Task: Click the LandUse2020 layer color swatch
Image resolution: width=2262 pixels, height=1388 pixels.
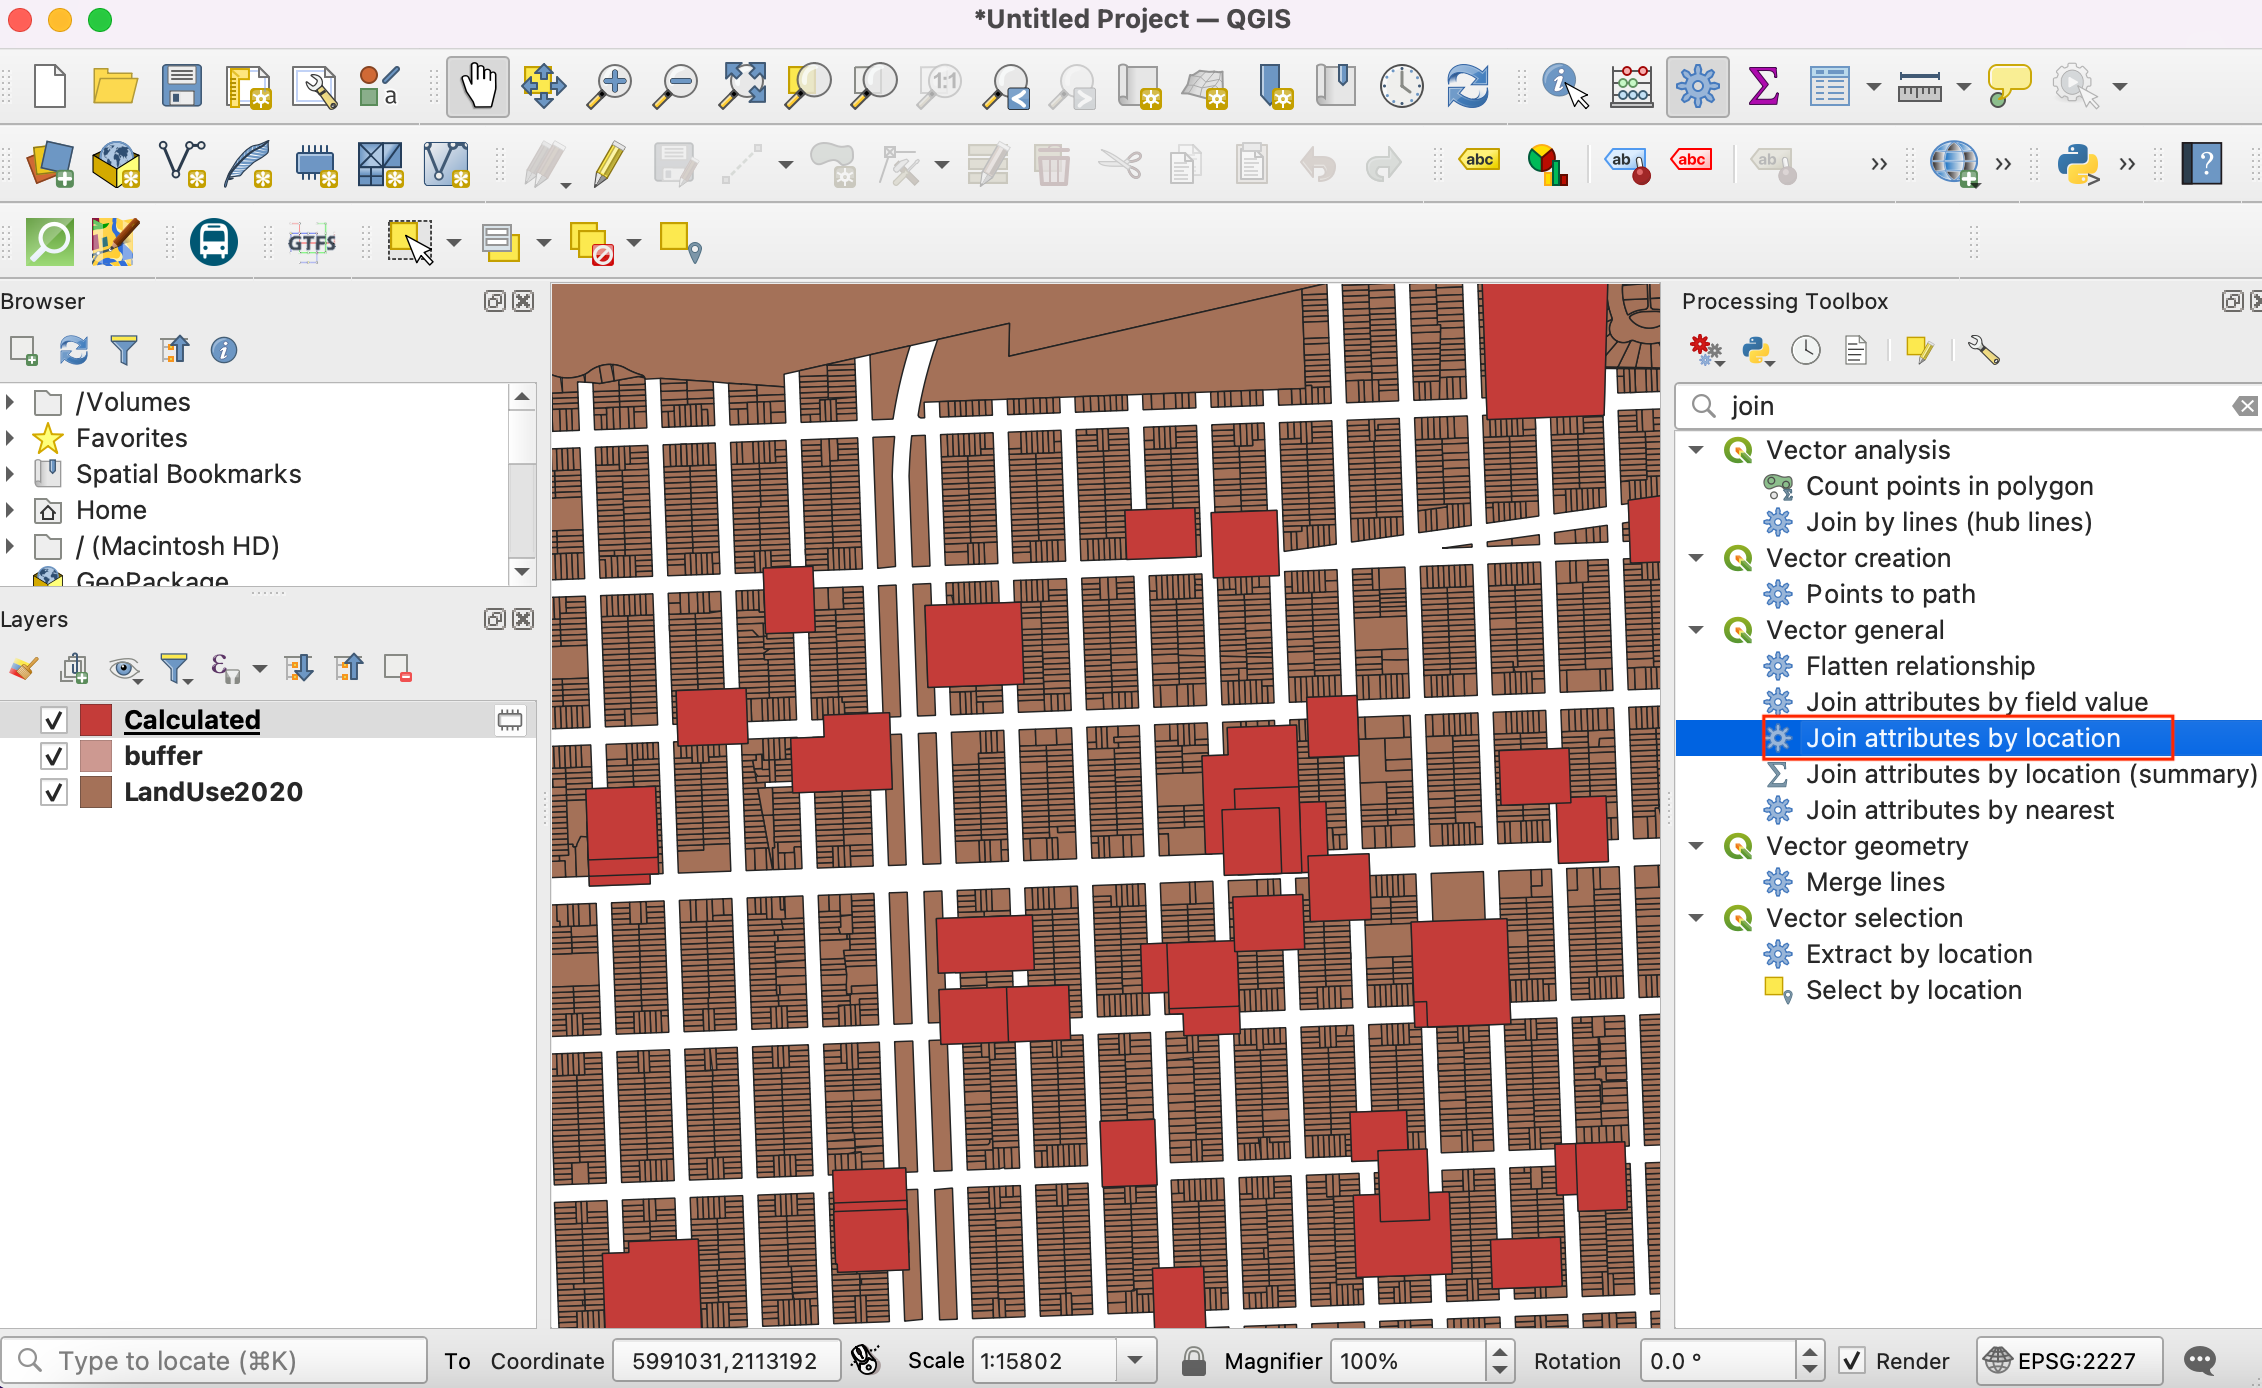Action: [95, 792]
